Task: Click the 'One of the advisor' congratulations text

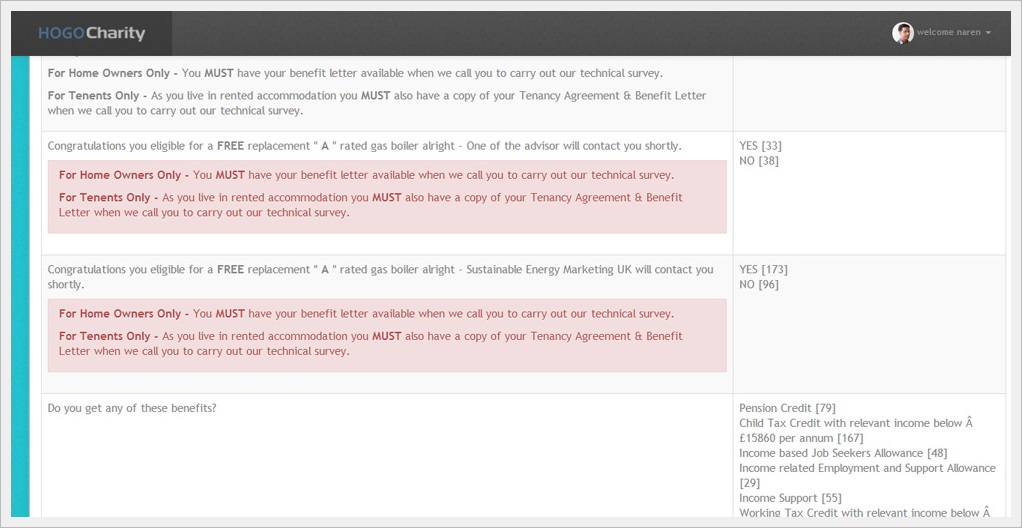Action: coord(365,146)
